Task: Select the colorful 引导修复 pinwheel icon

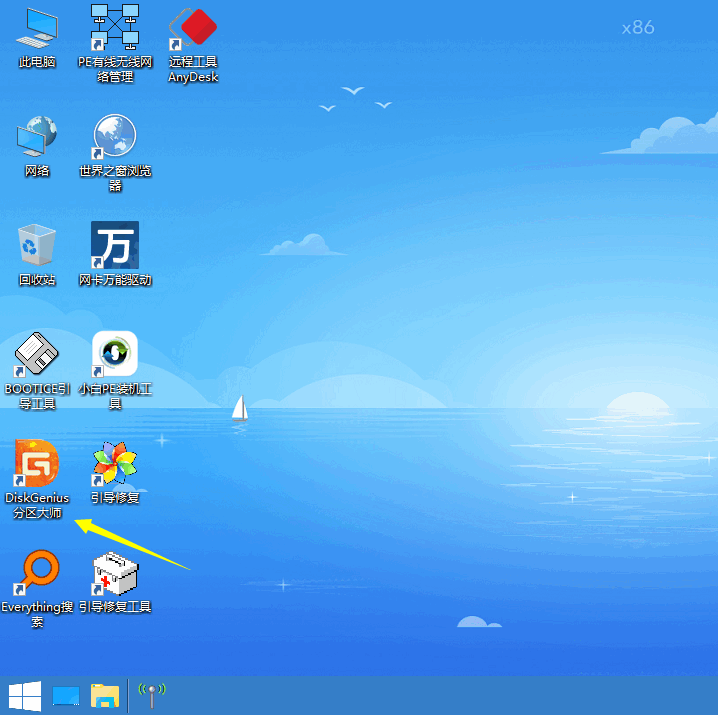Action: (x=115, y=463)
